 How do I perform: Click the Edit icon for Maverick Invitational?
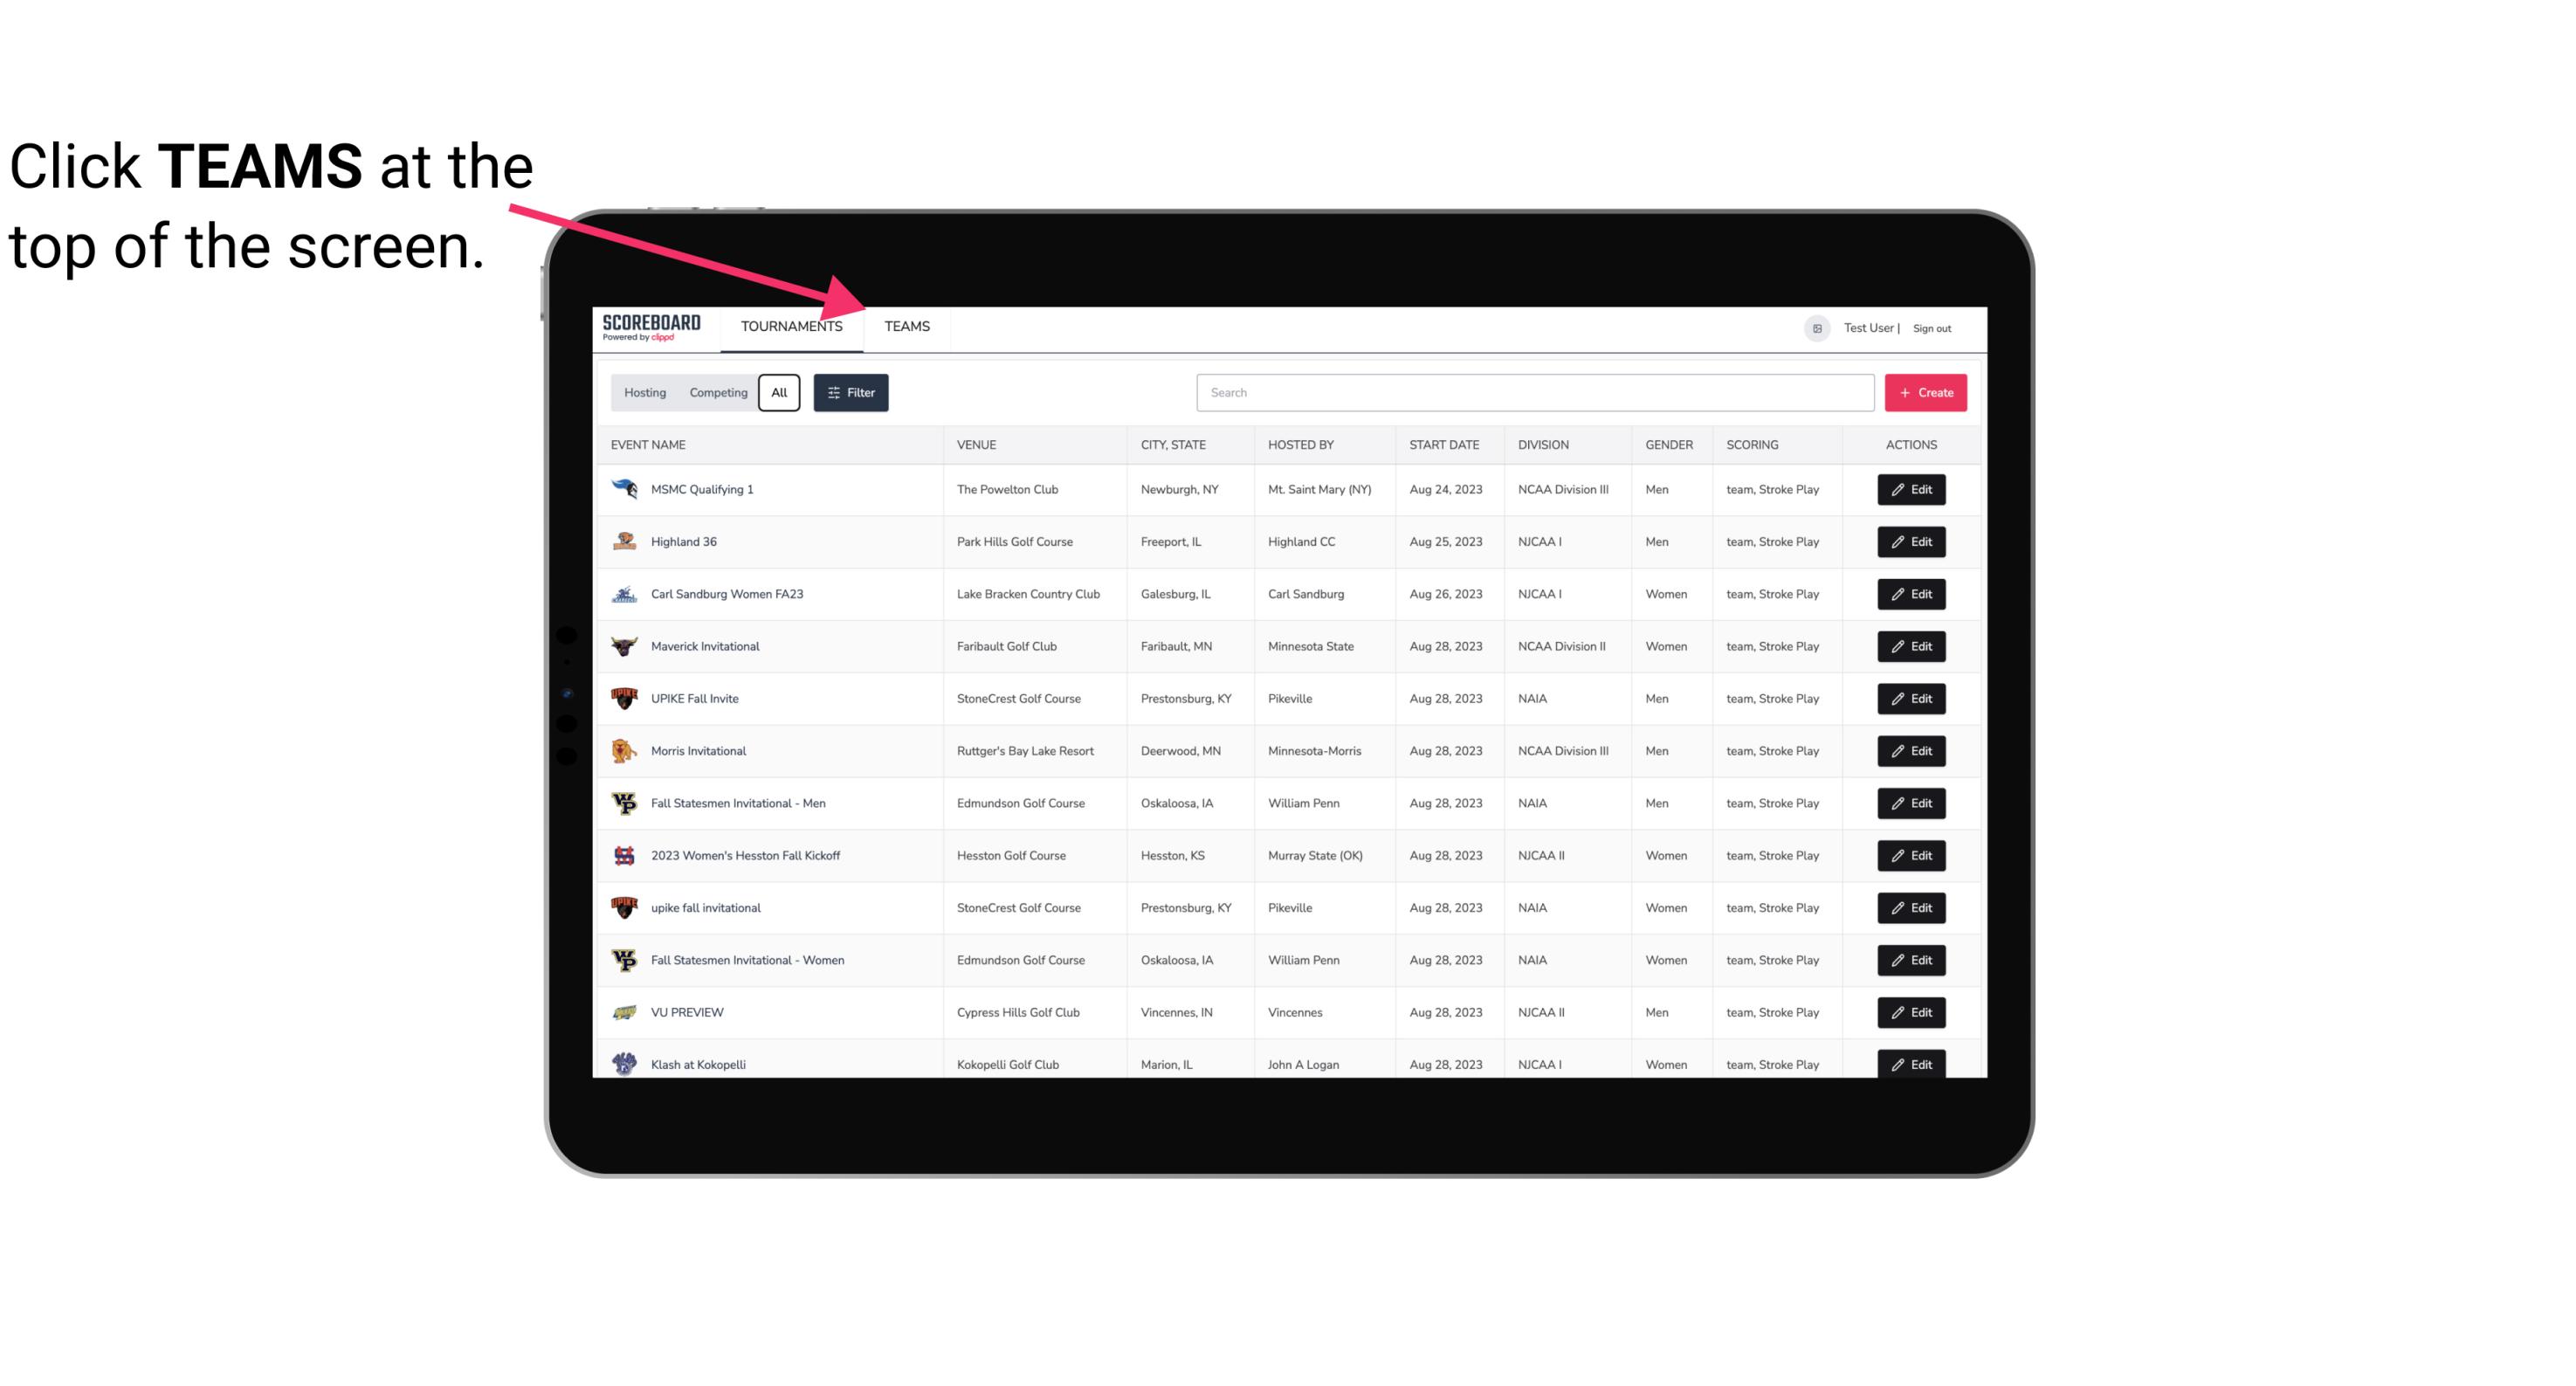1911,645
